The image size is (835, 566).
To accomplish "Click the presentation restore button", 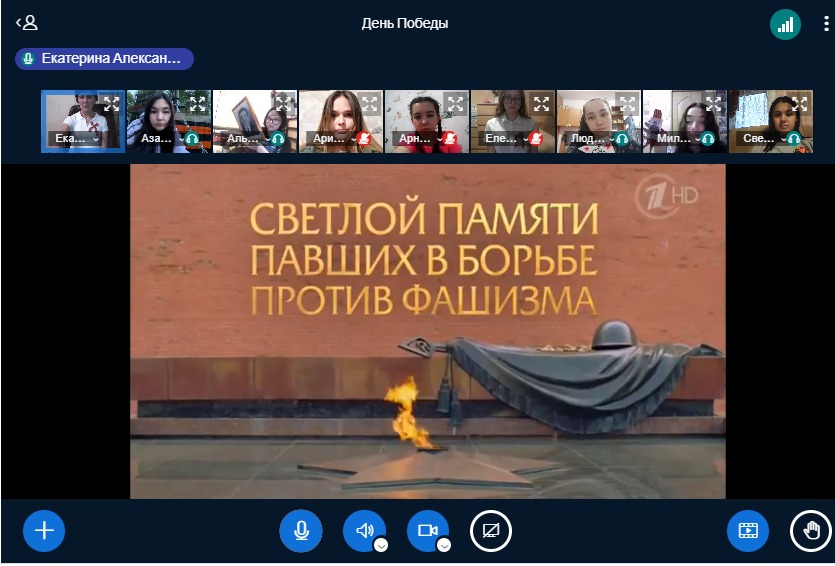I will tap(748, 531).
